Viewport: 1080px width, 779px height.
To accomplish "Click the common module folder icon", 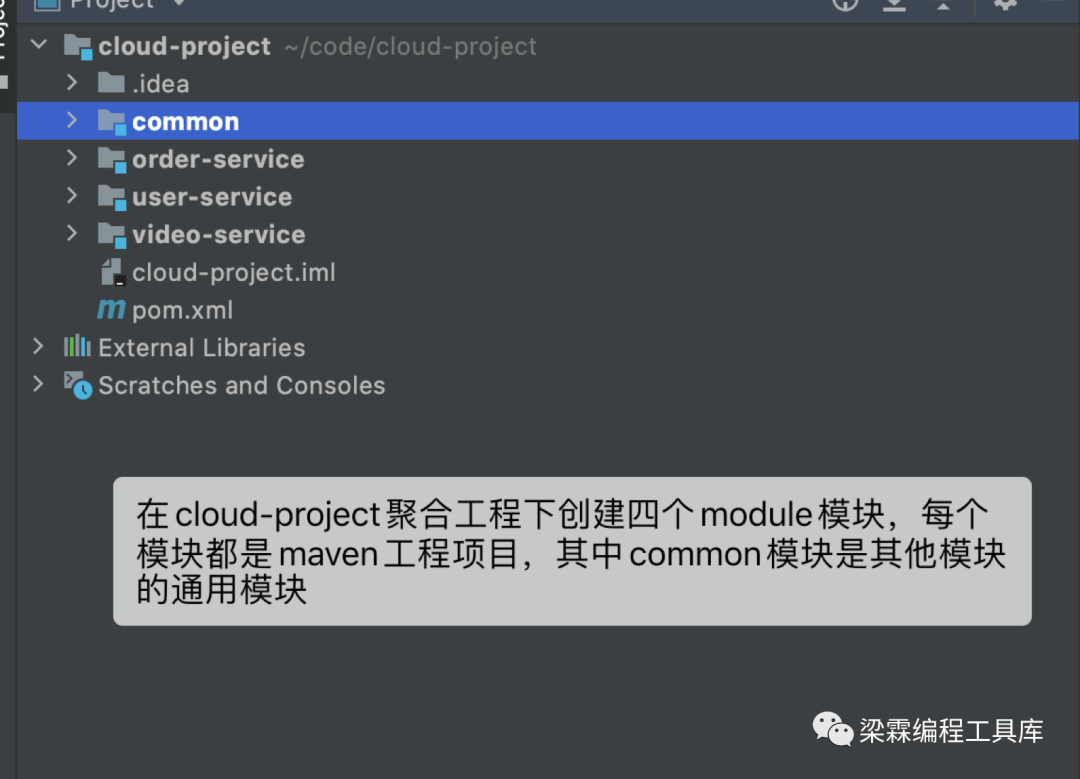I will (112, 122).
